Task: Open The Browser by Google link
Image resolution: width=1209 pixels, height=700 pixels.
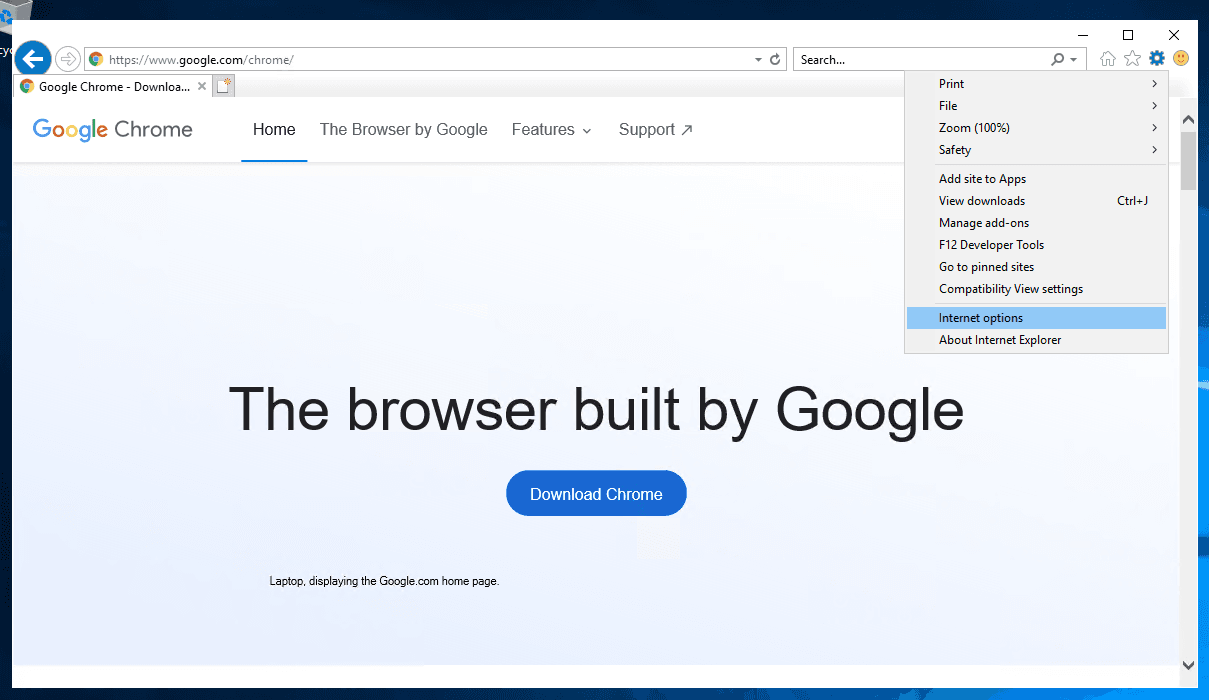Action: click(403, 130)
